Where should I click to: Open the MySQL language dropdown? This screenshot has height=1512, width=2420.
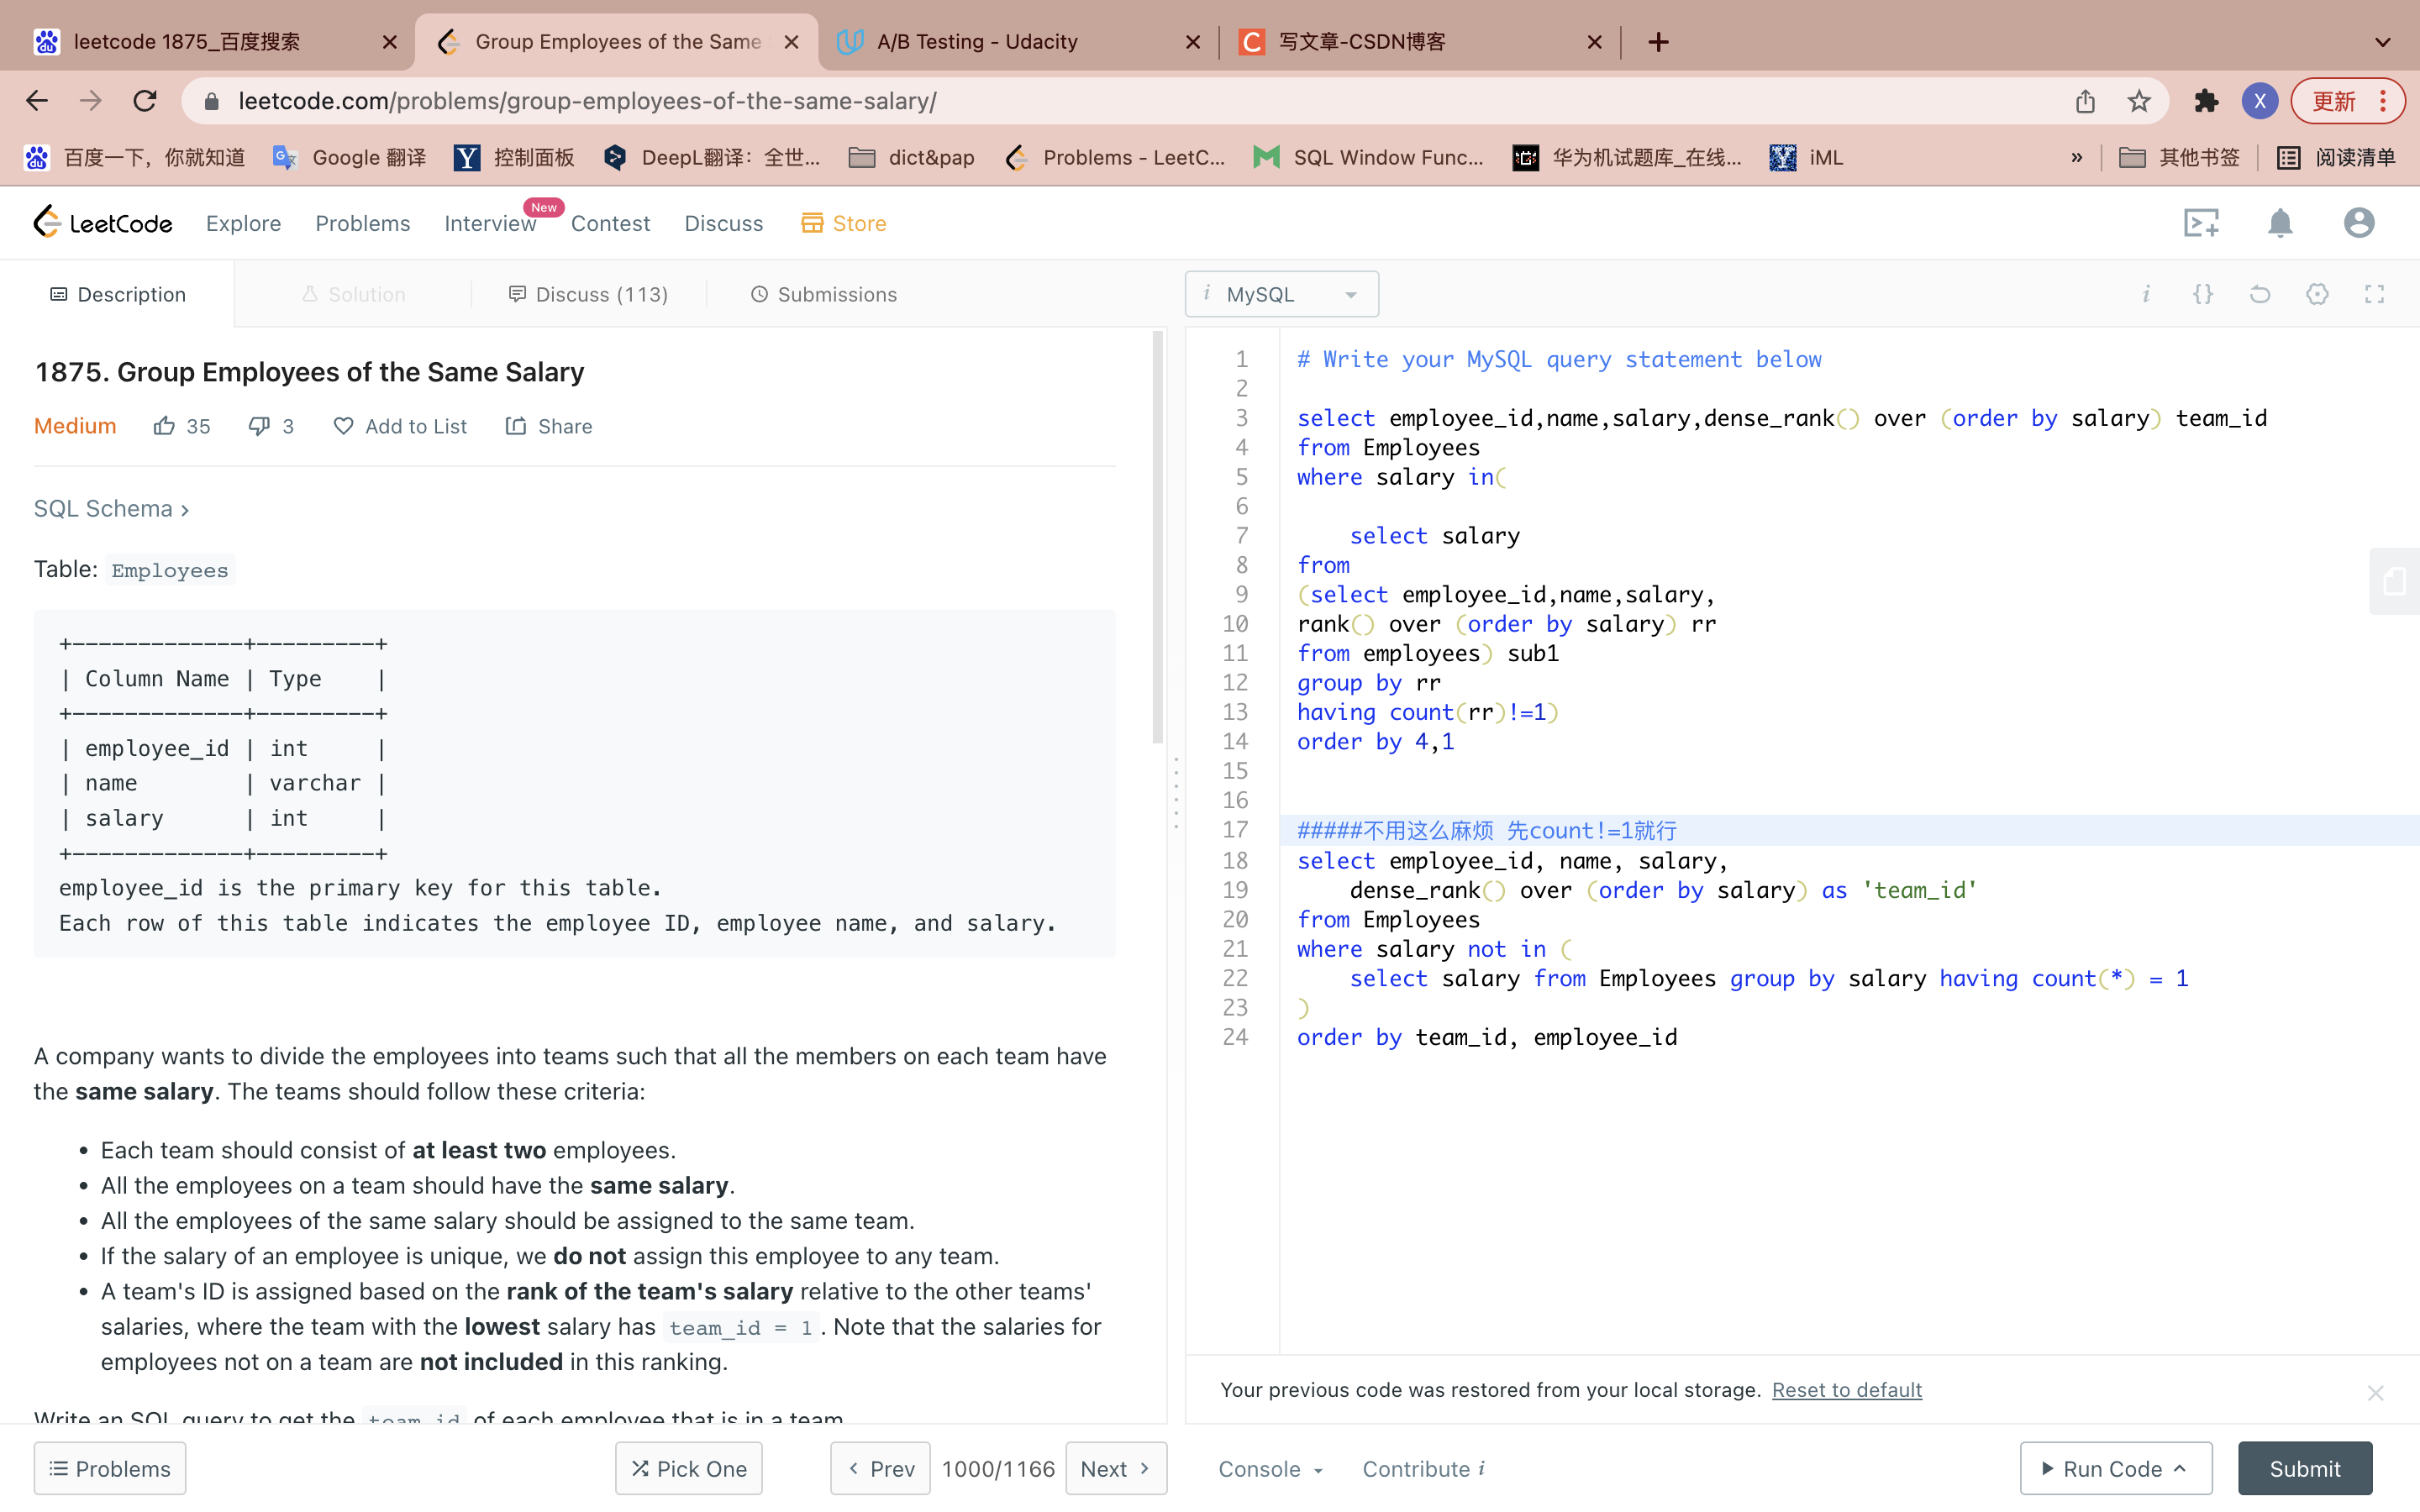[x=1281, y=294]
